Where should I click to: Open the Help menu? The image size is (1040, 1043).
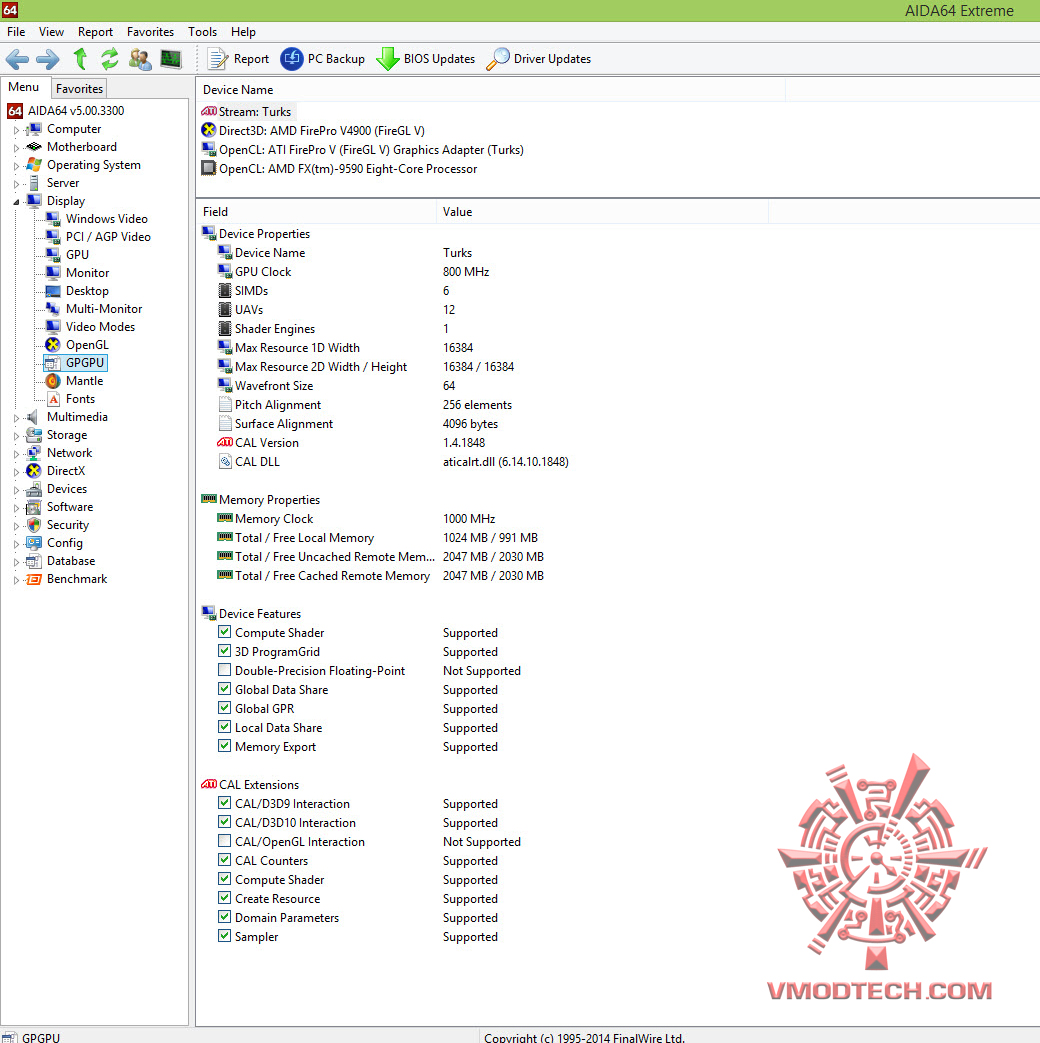244,32
